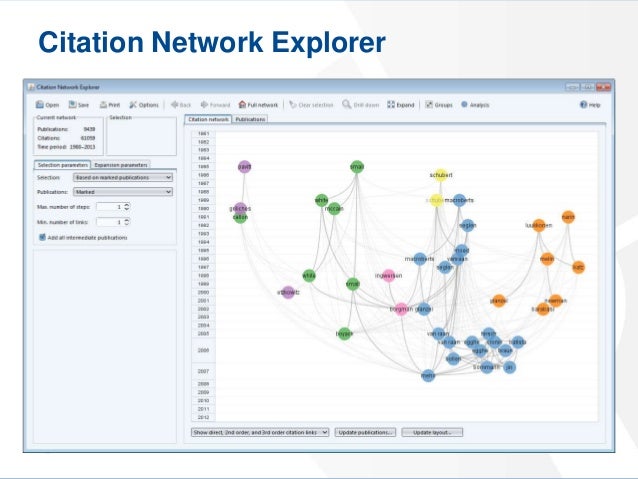Image resolution: width=638 pixels, height=479 pixels.
Task: Select the orange luukkonen node
Action: coord(539,225)
